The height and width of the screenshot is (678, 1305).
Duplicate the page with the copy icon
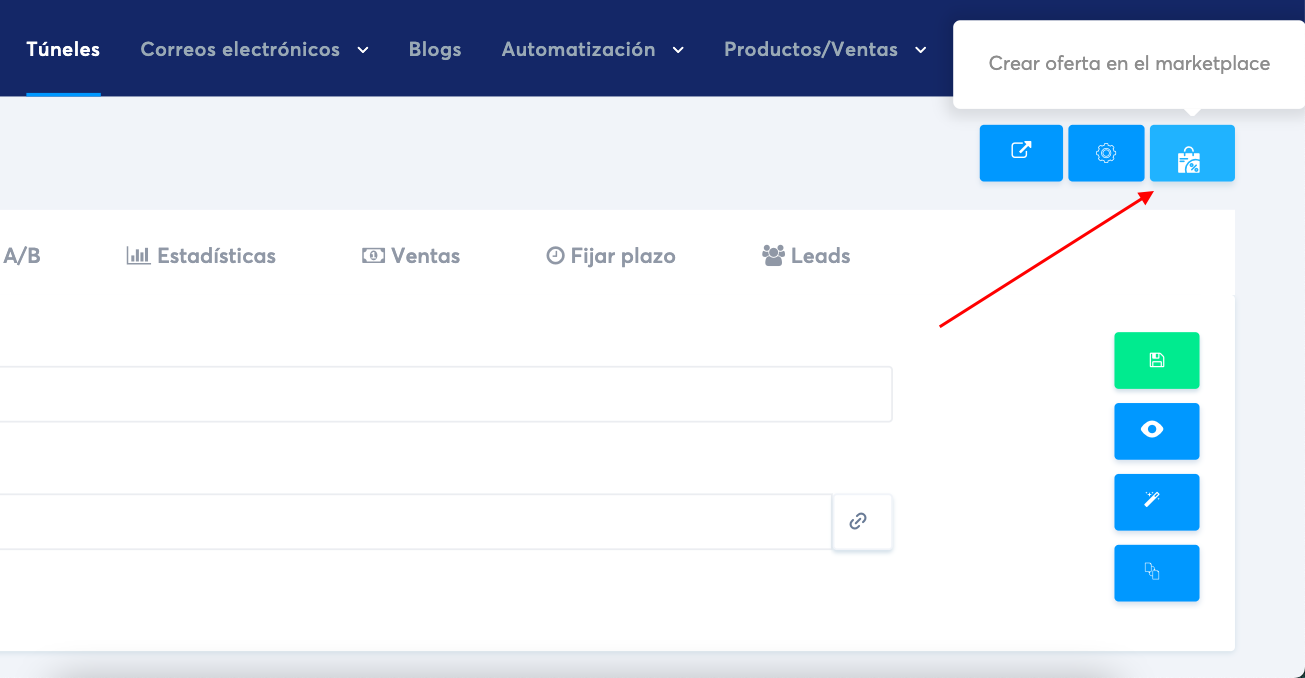(x=1157, y=573)
